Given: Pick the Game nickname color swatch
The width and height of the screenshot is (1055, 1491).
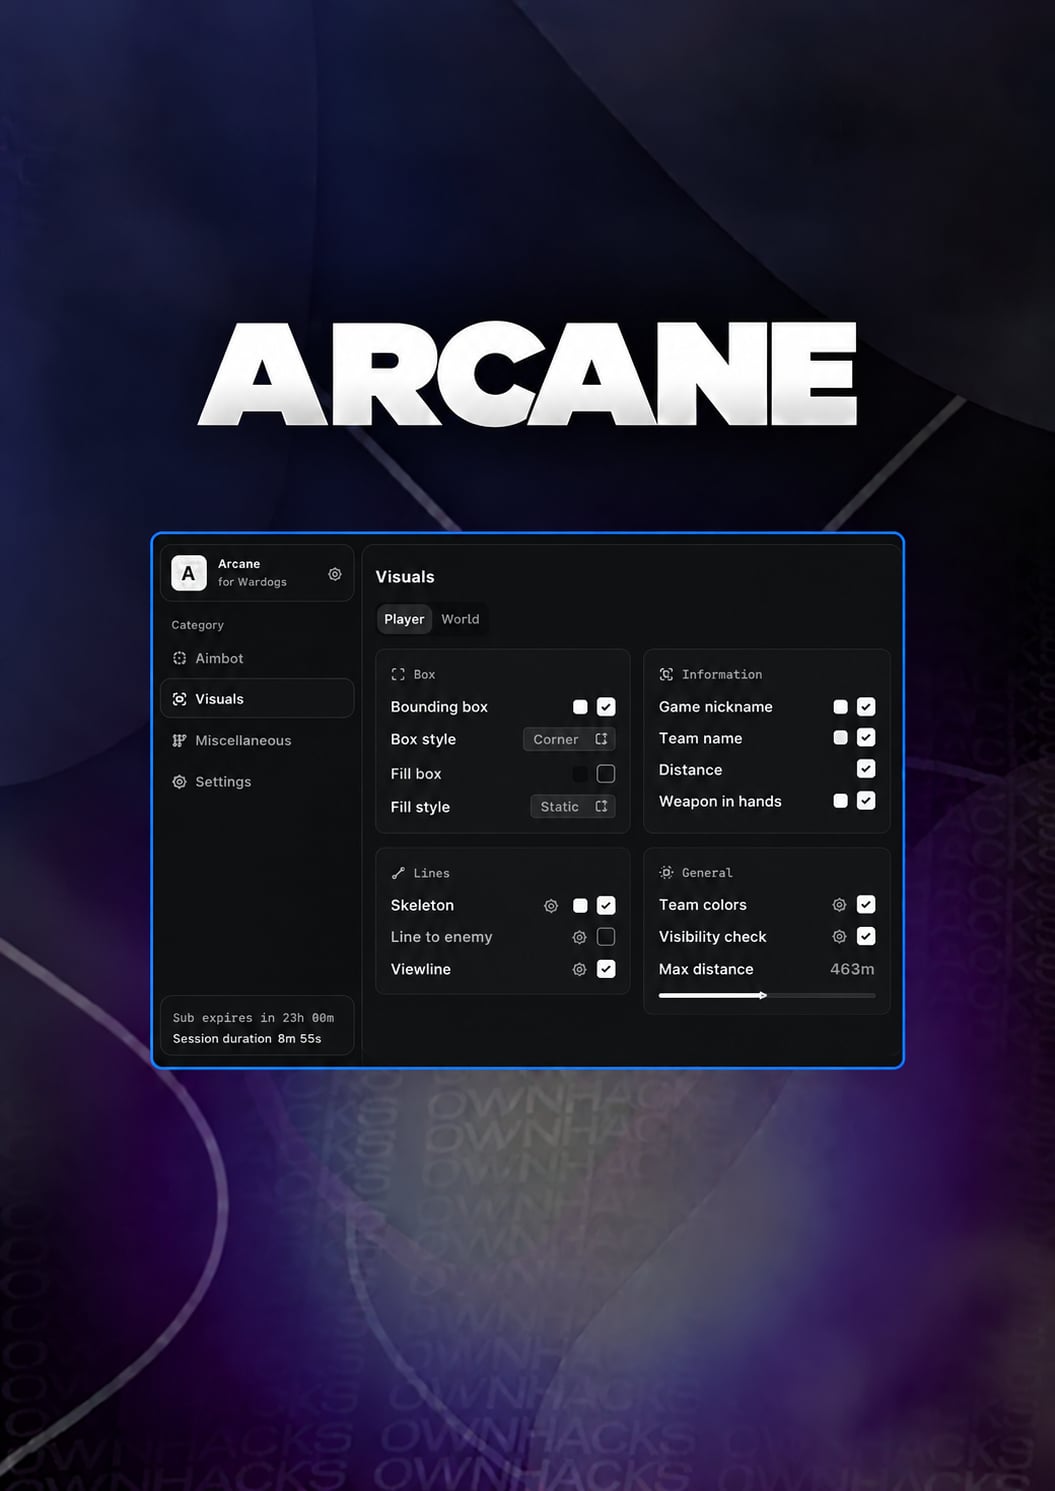Looking at the screenshot, I should (840, 707).
